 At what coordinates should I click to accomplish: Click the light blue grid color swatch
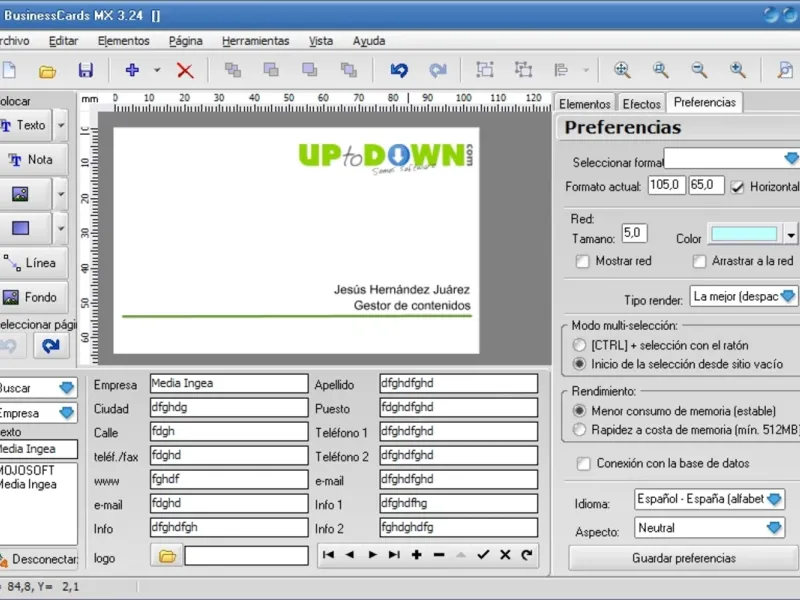pos(744,234)
